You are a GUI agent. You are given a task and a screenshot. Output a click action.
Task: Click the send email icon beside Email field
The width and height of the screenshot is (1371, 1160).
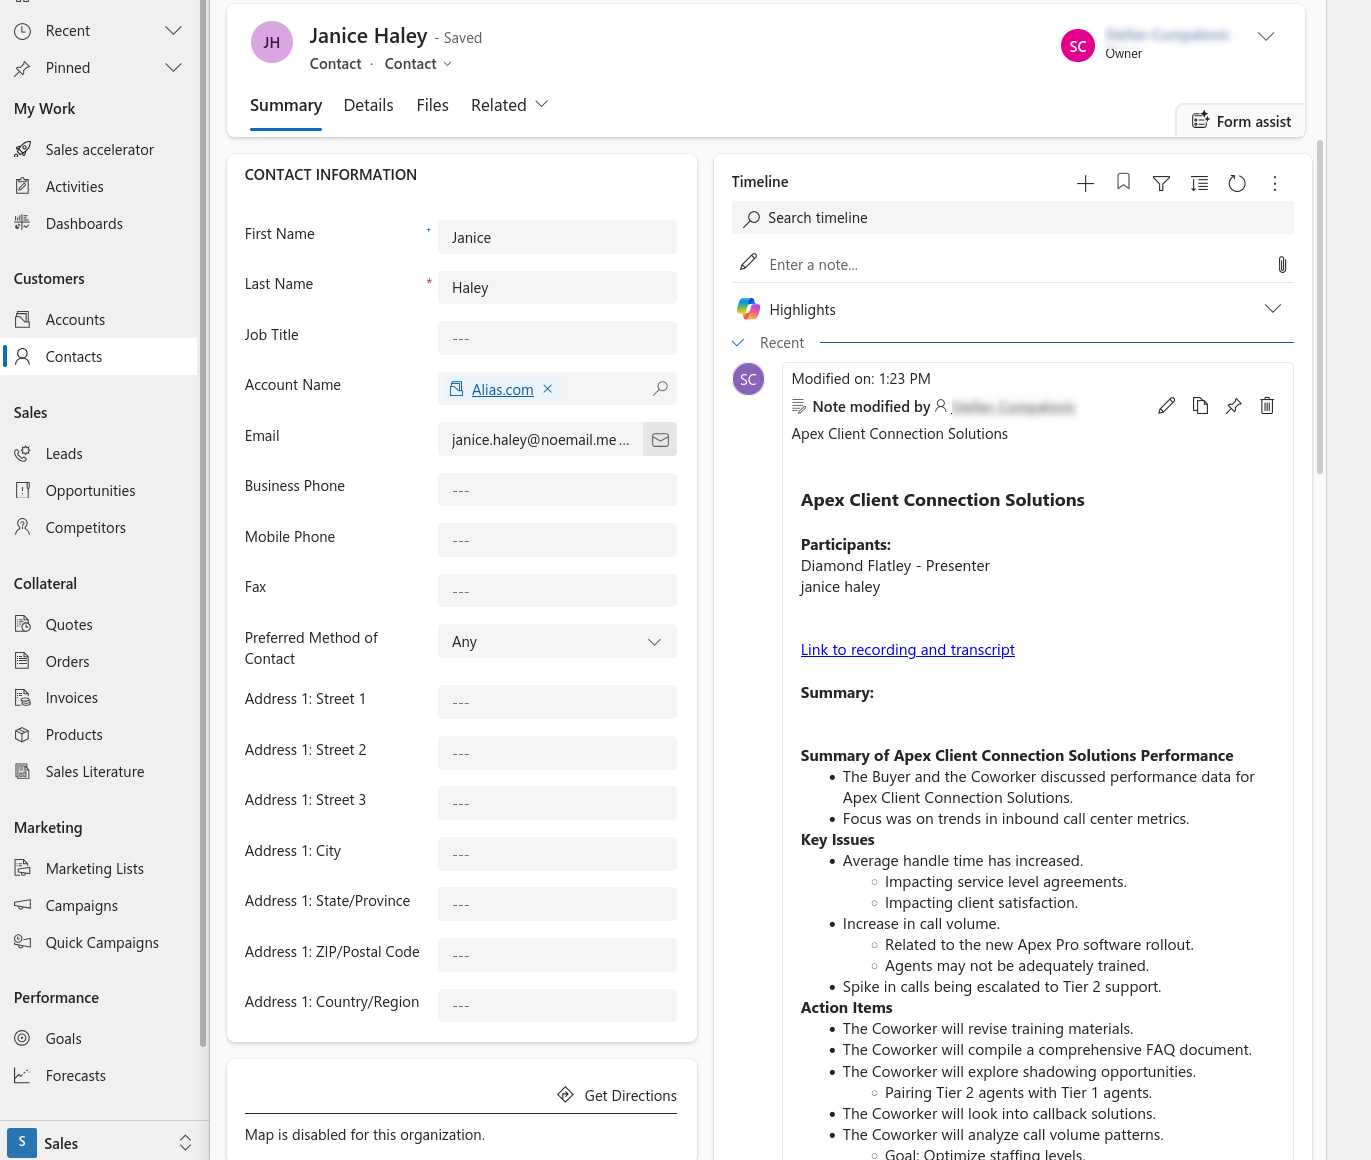(660, 439)
